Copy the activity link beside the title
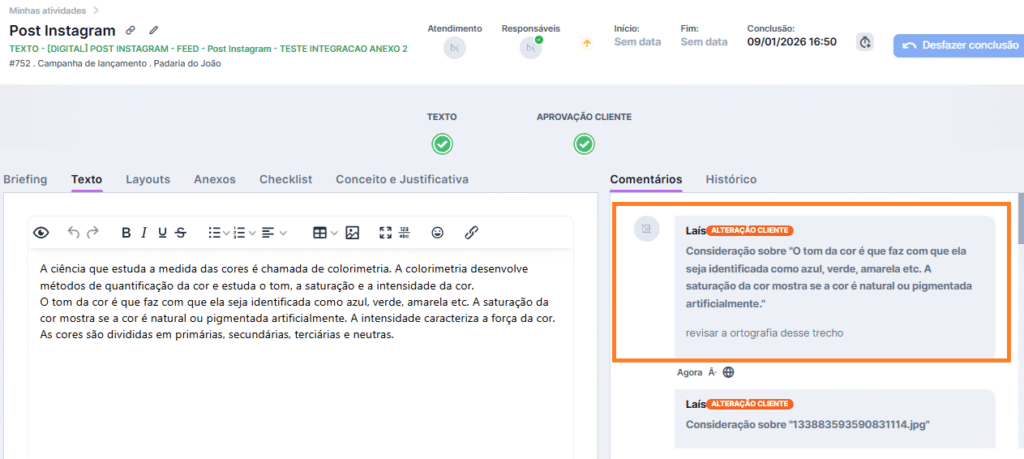Viewport: 1024px width, 459px height. (132, 30)
